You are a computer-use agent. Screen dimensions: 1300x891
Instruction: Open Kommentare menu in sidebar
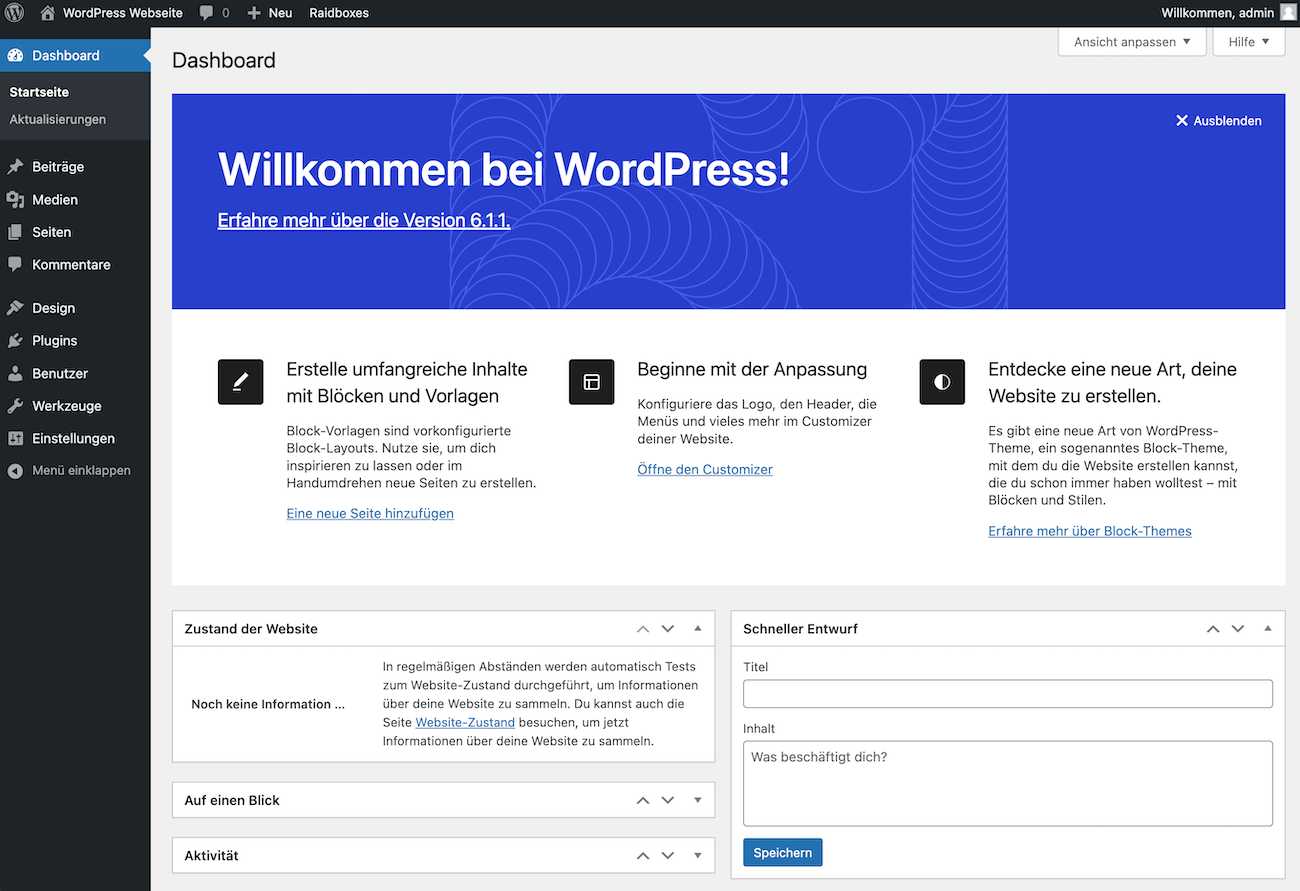75,265
